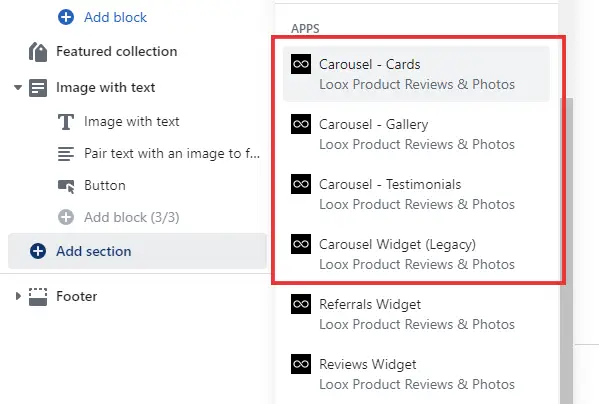
Task: Pick Carousel Widget (Legacy) from apps list
Action: [416, 254]
